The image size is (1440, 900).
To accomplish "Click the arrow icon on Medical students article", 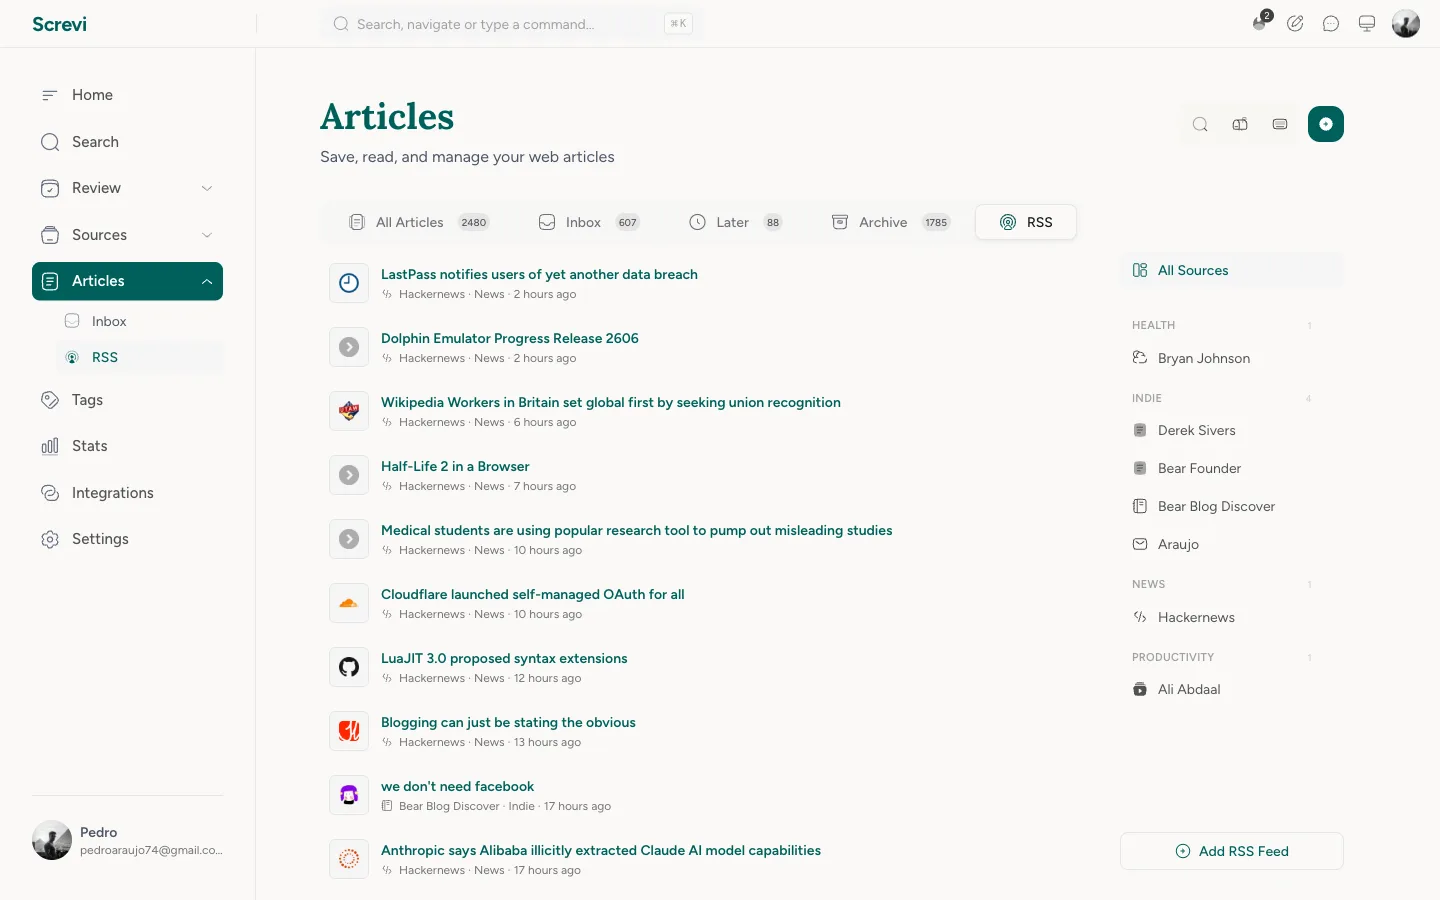I will [x=349, y=539].
